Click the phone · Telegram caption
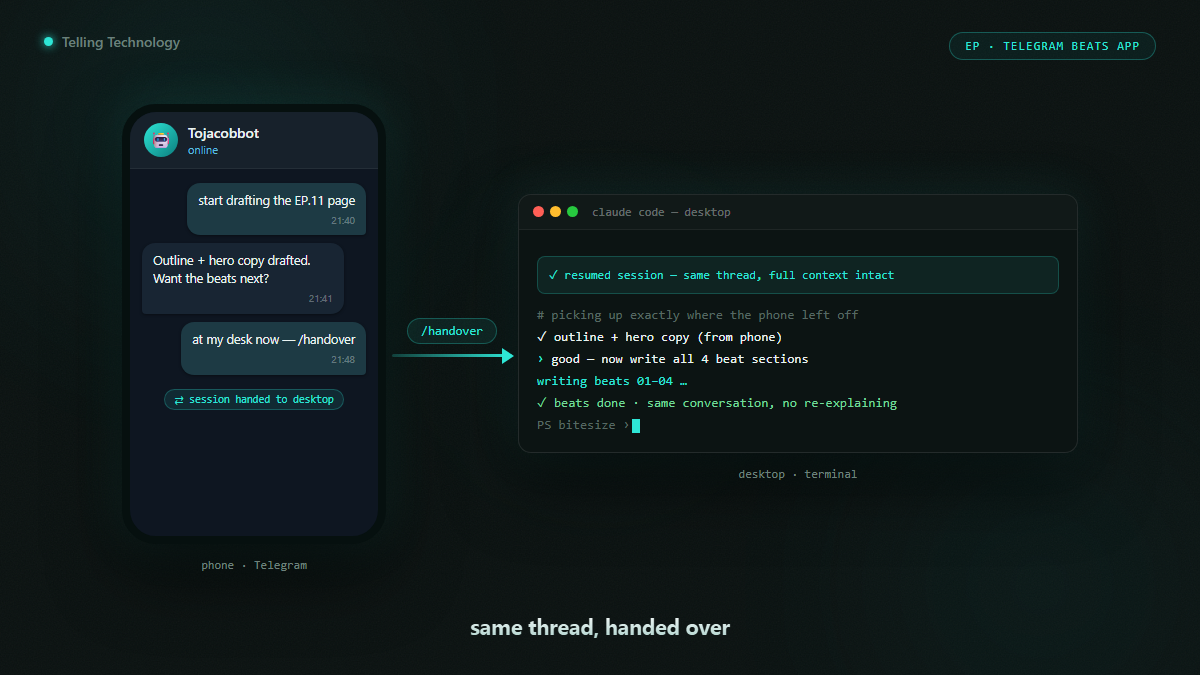 [254, 565]
